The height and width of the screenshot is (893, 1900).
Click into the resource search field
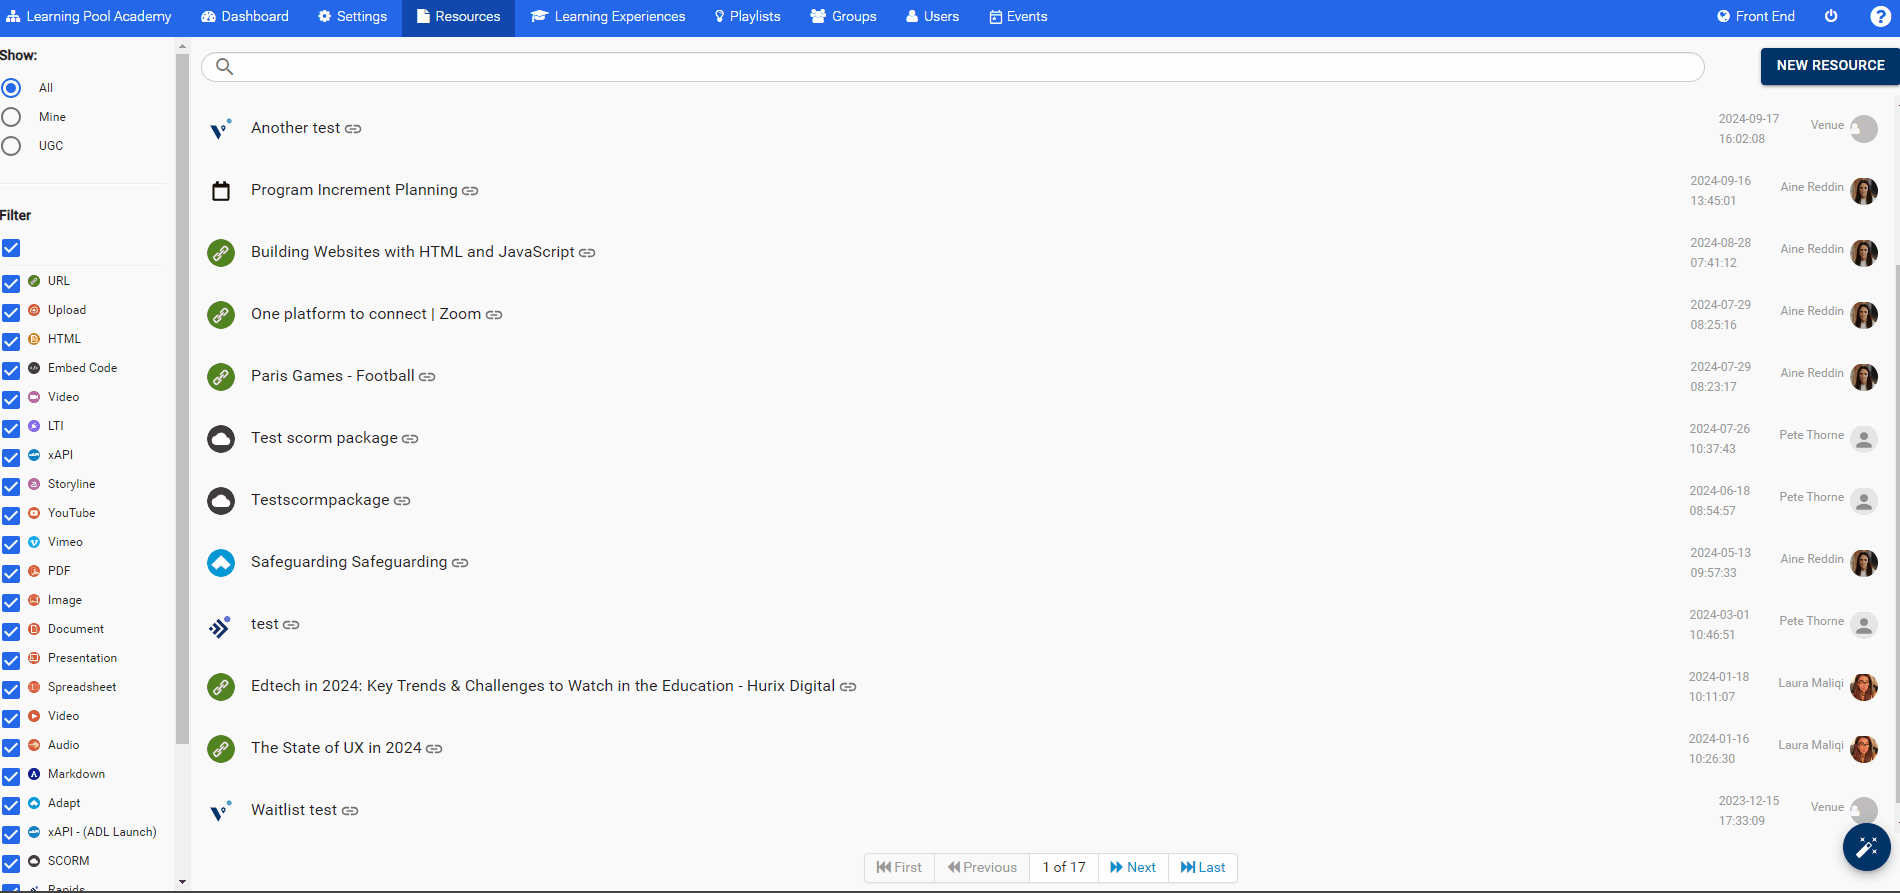pyautogui.click(x=953, y=67)
